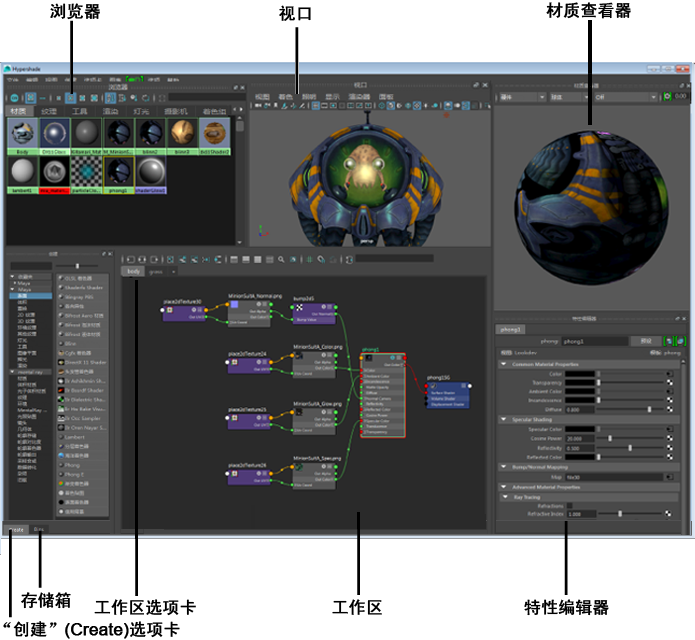Choose Phong in the create node list
Screen dimensions: 695x640
82,465
